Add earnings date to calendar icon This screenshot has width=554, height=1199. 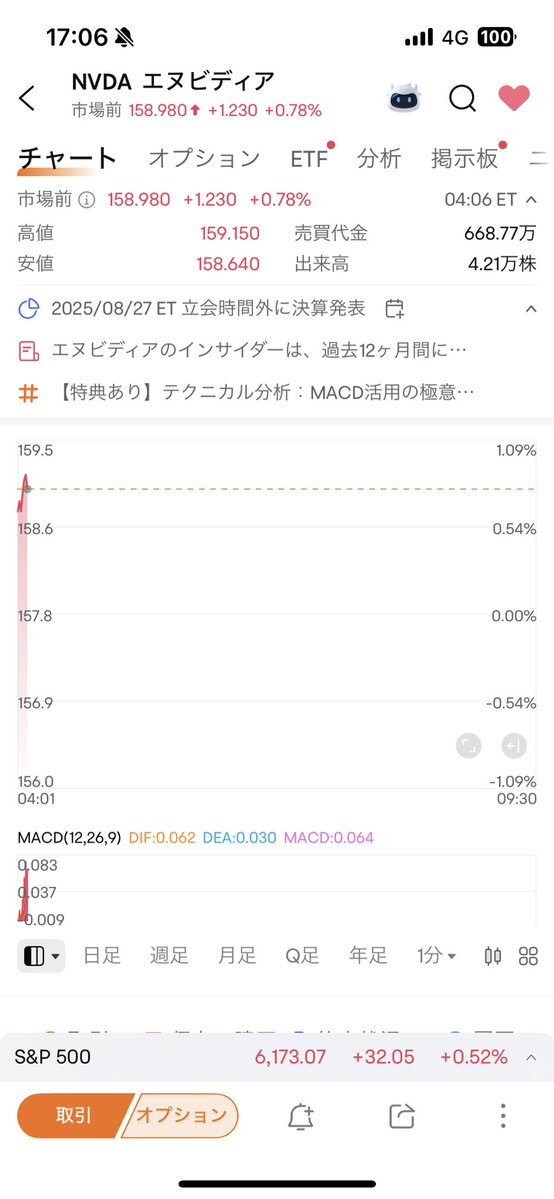point(394,309)
